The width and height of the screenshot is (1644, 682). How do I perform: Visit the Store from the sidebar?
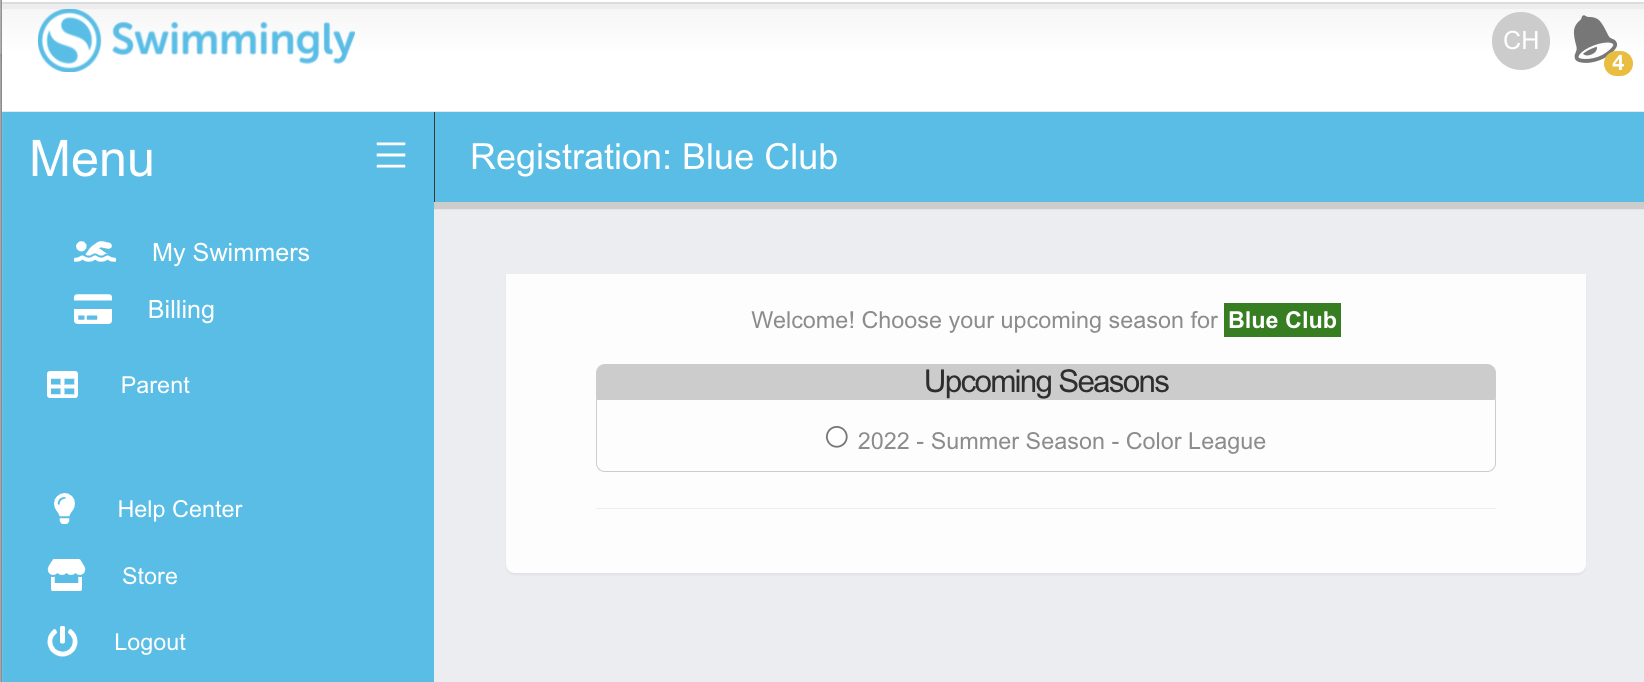150,577
